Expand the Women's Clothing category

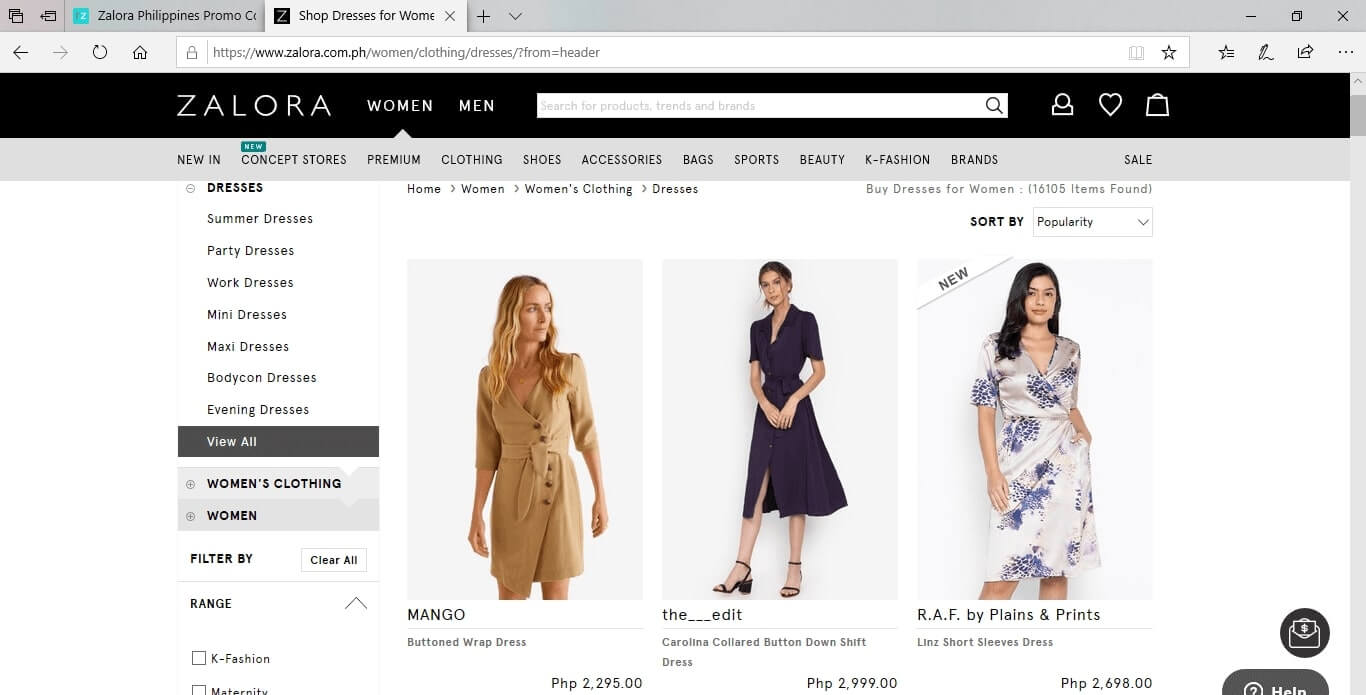tap(190, 484)
